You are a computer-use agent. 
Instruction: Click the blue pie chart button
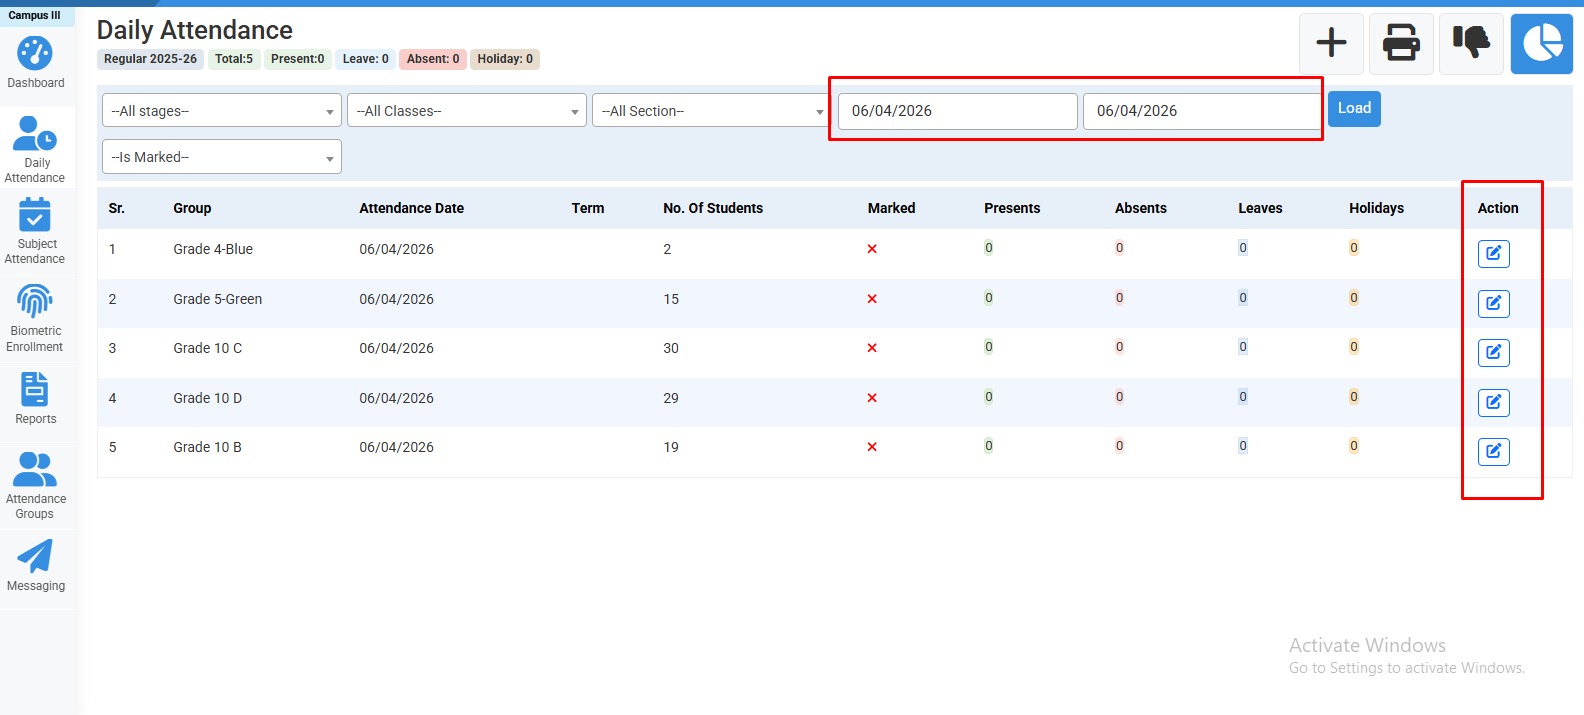tap(1542, 43)
